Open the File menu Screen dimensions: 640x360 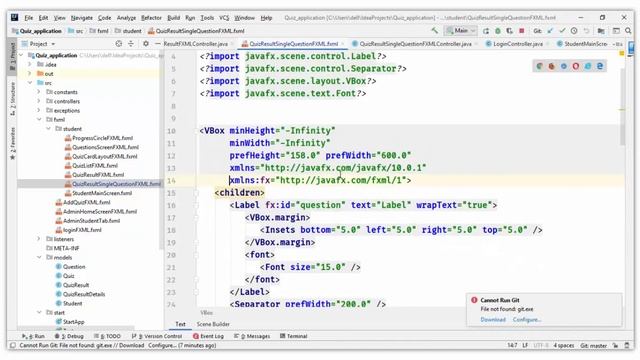pyautogui.click(x=29, y=18)
